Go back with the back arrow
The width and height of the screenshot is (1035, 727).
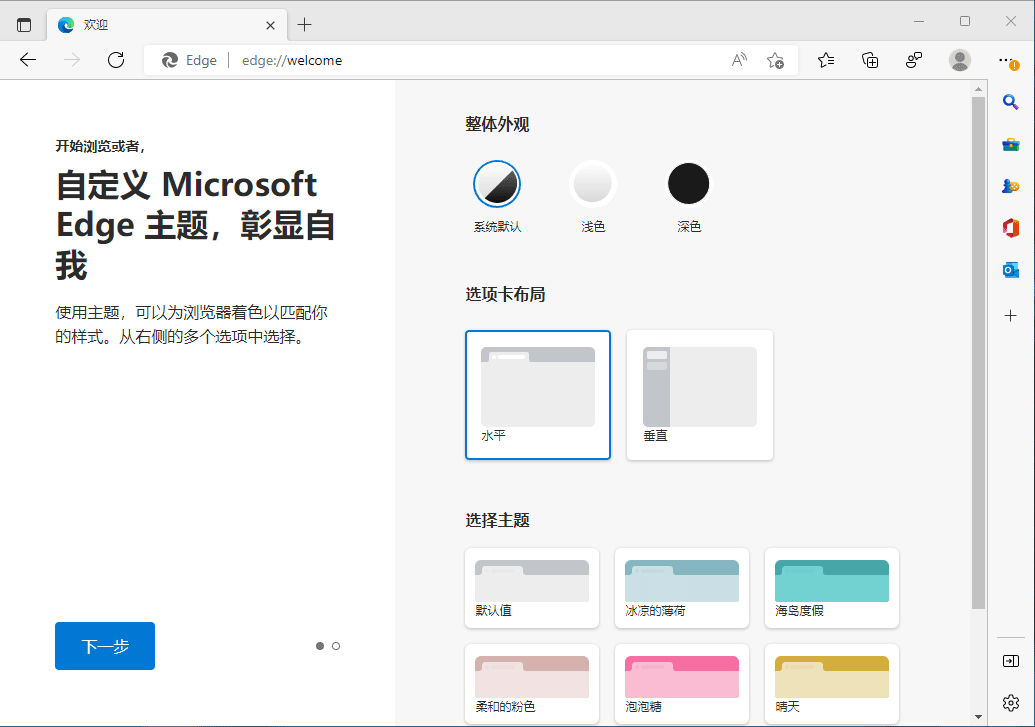click(28, 60)
